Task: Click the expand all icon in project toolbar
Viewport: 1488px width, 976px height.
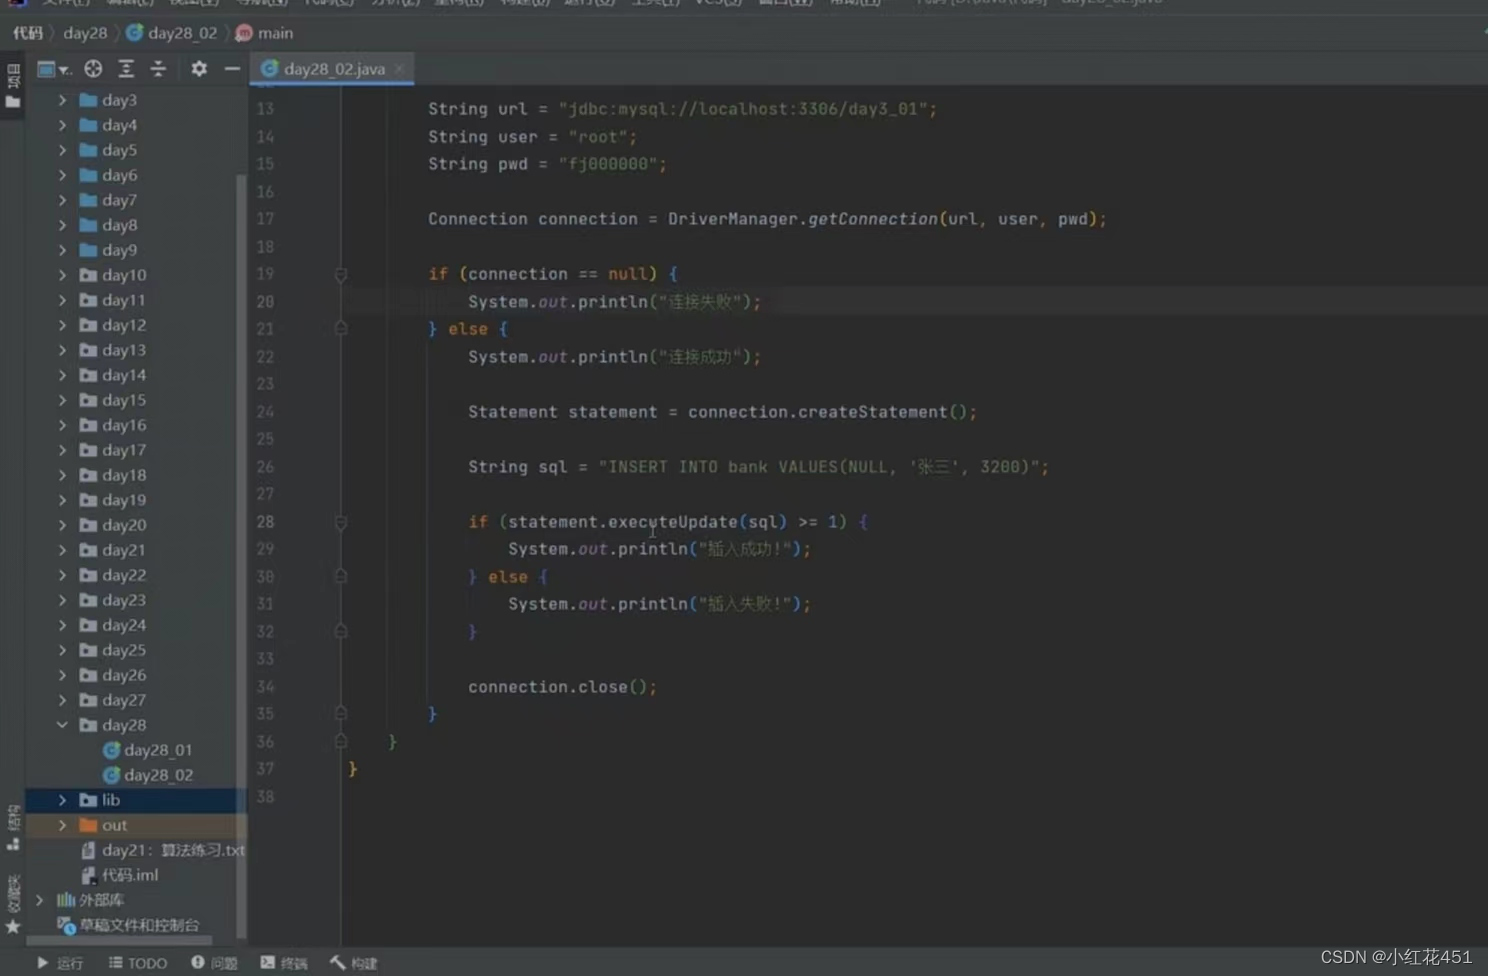Action: point(126,69)
